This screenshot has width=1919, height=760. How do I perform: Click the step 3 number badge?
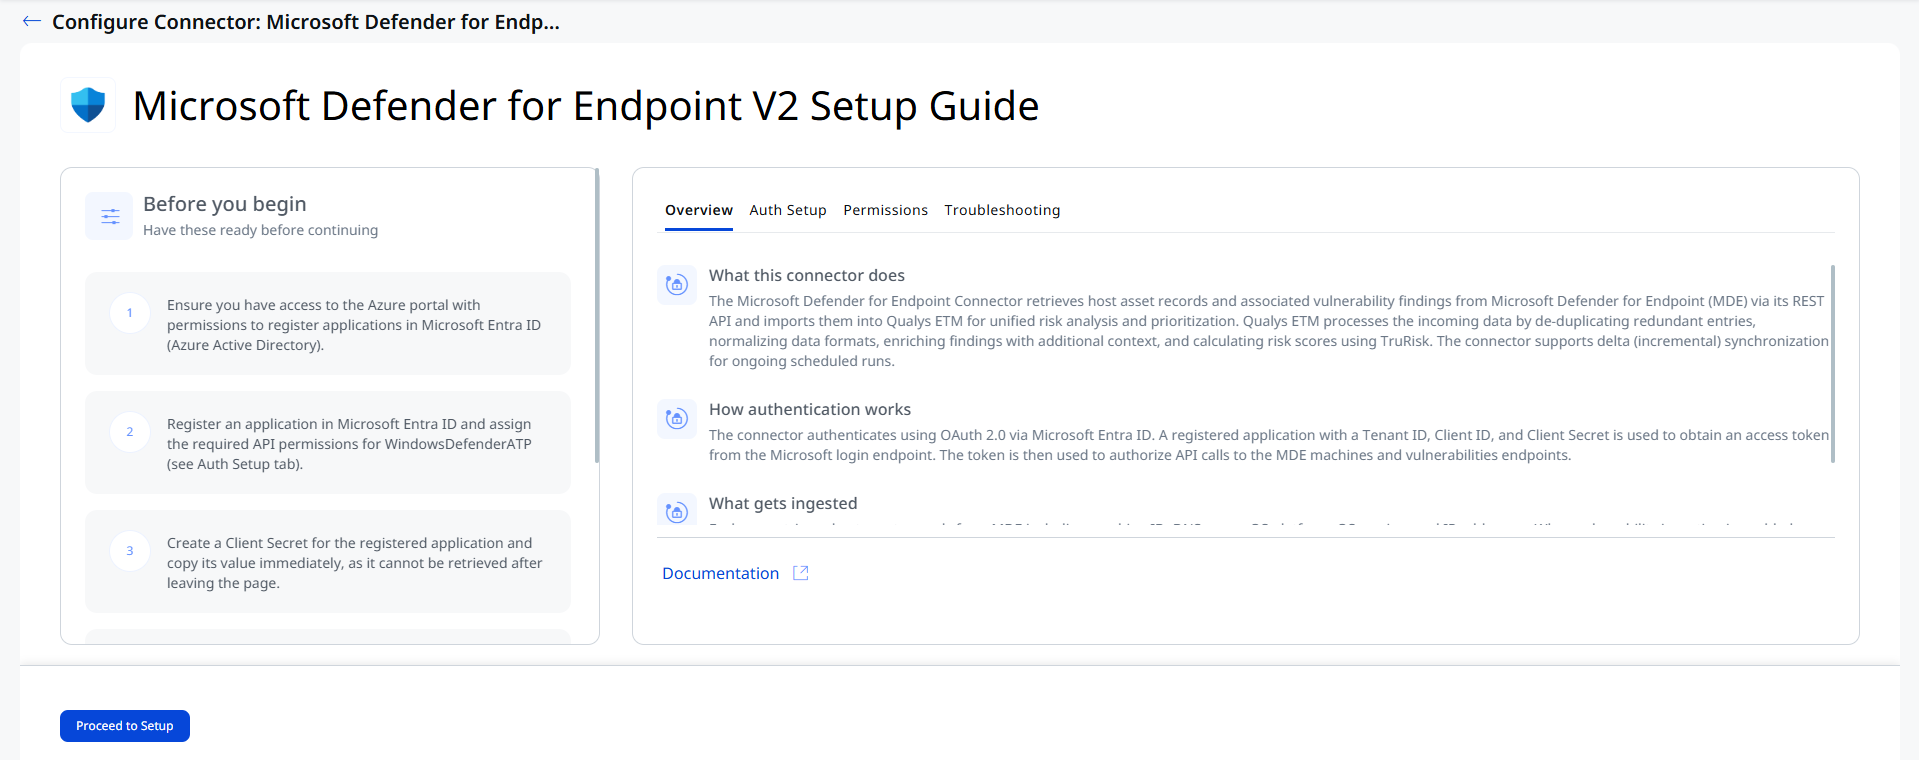point(130,551)
